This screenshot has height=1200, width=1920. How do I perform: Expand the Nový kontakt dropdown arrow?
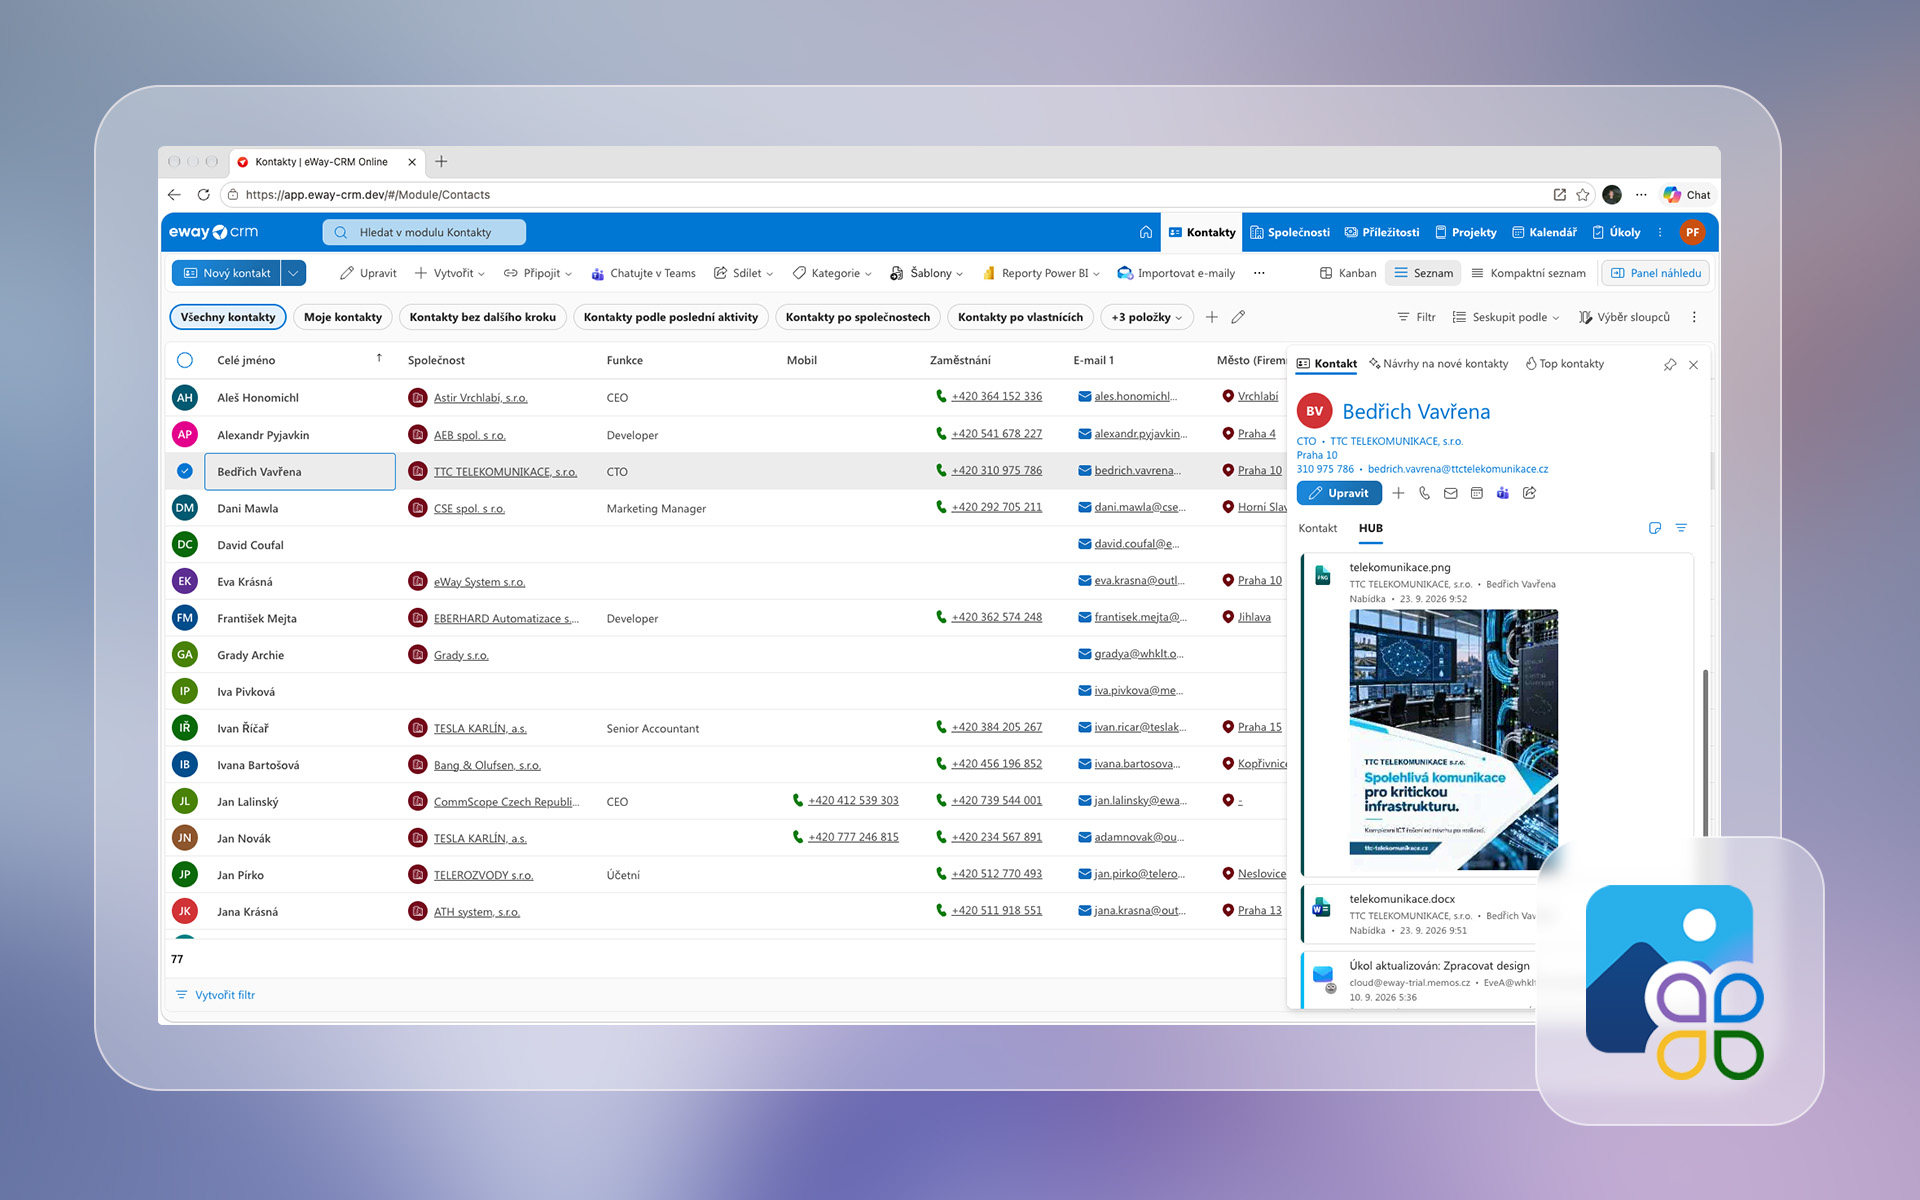click(x=293, y=273)
